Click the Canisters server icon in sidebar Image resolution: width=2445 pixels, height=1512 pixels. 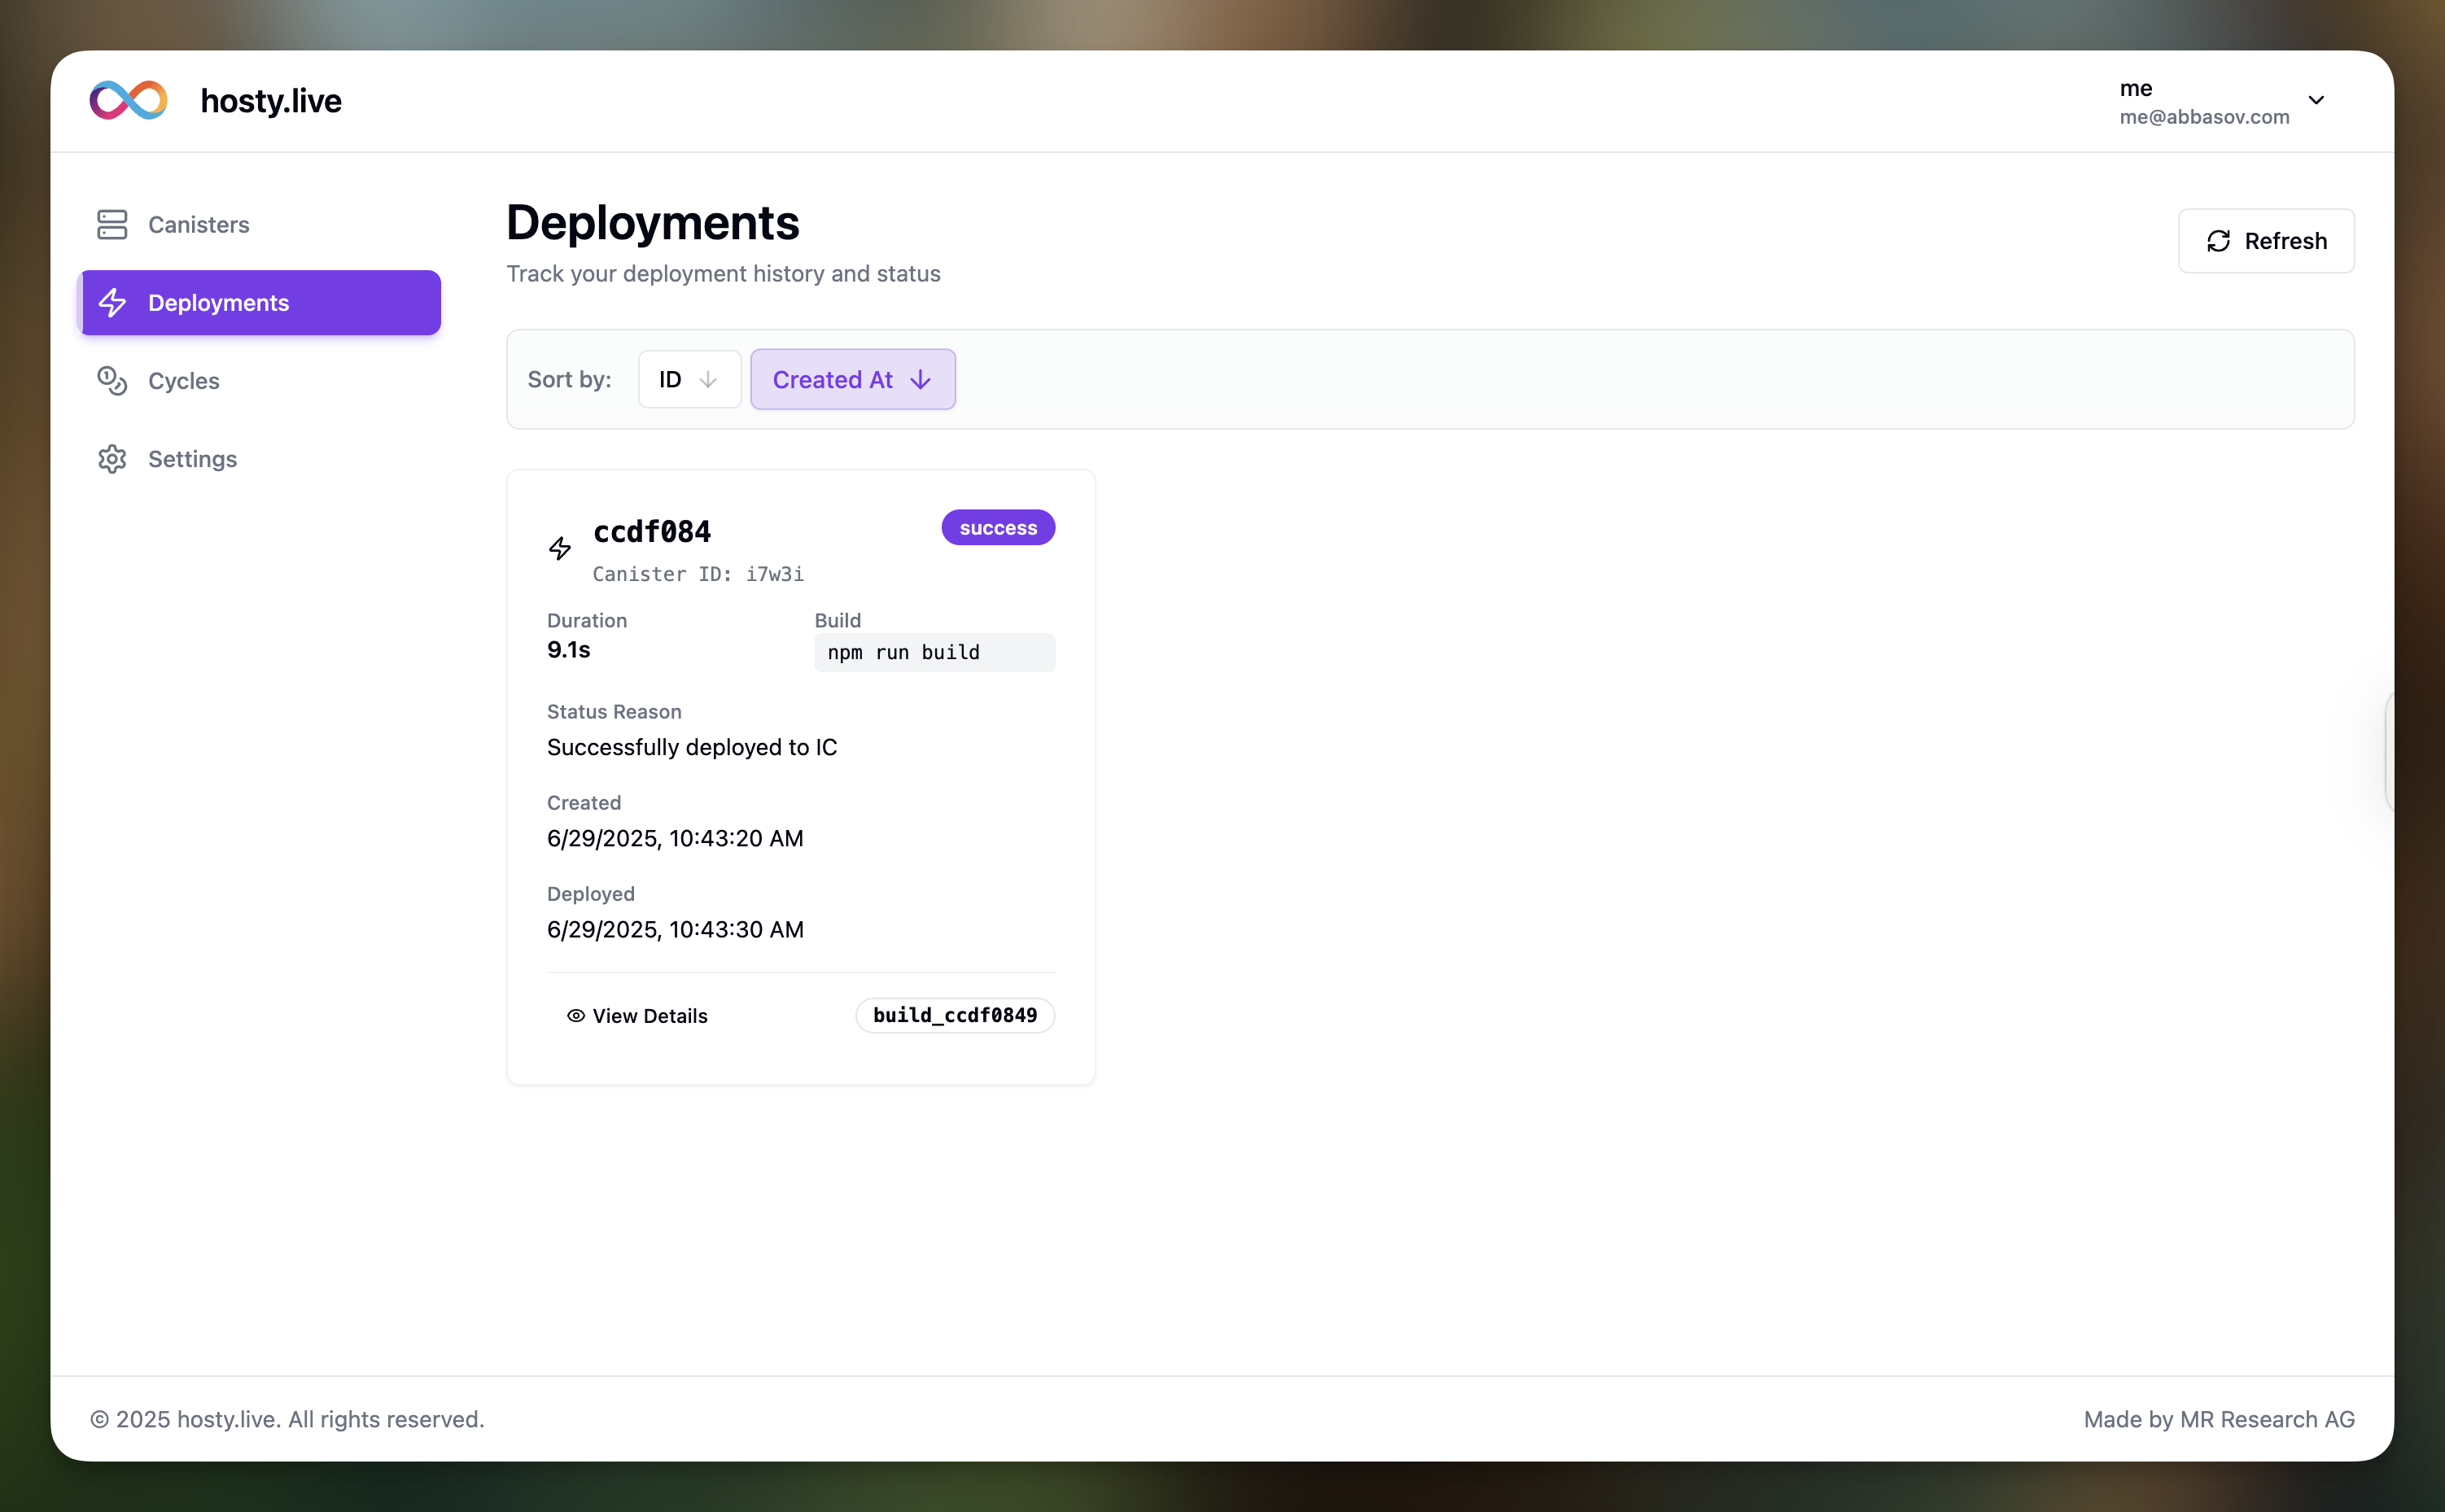[112, 224]
